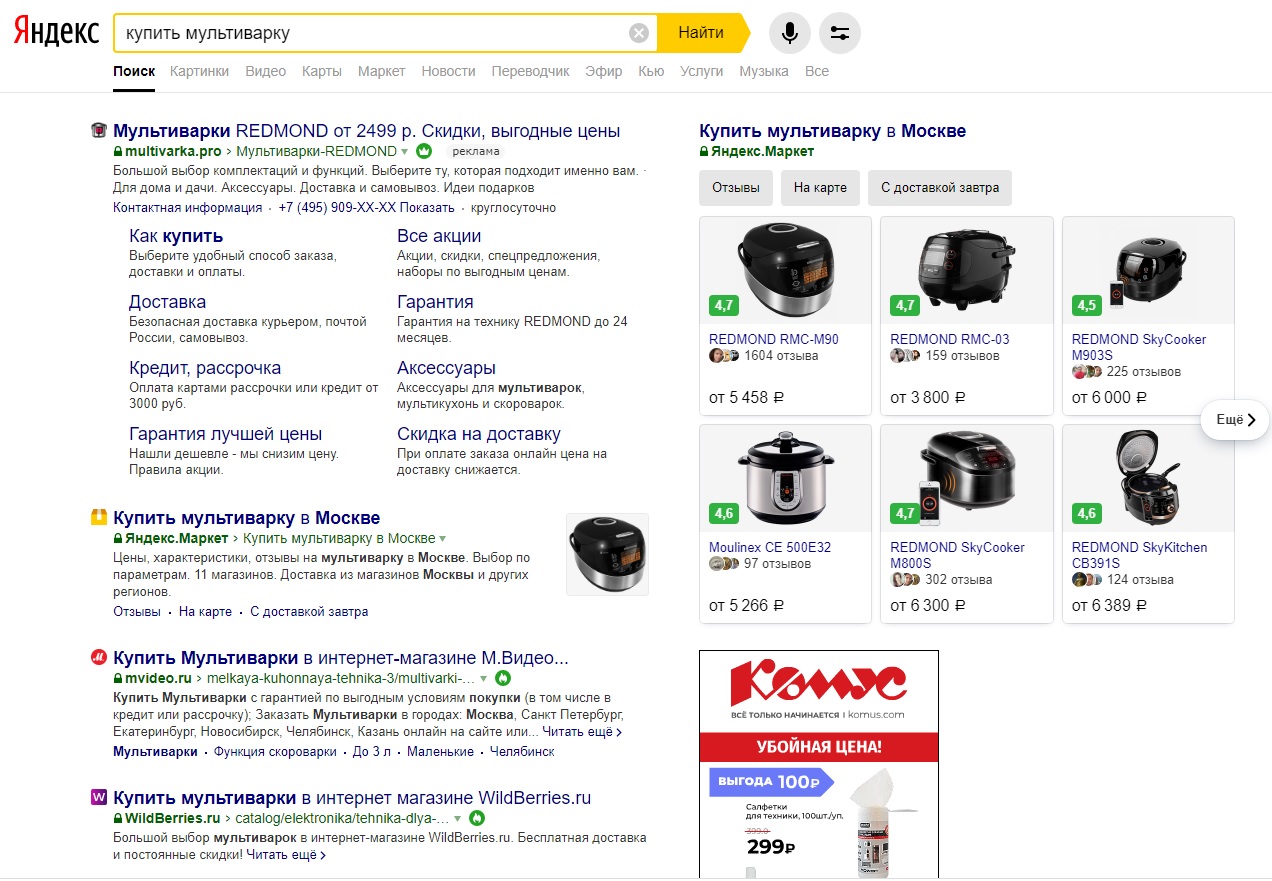
Task: Click the Yandex logo
Action: [56, 33]
